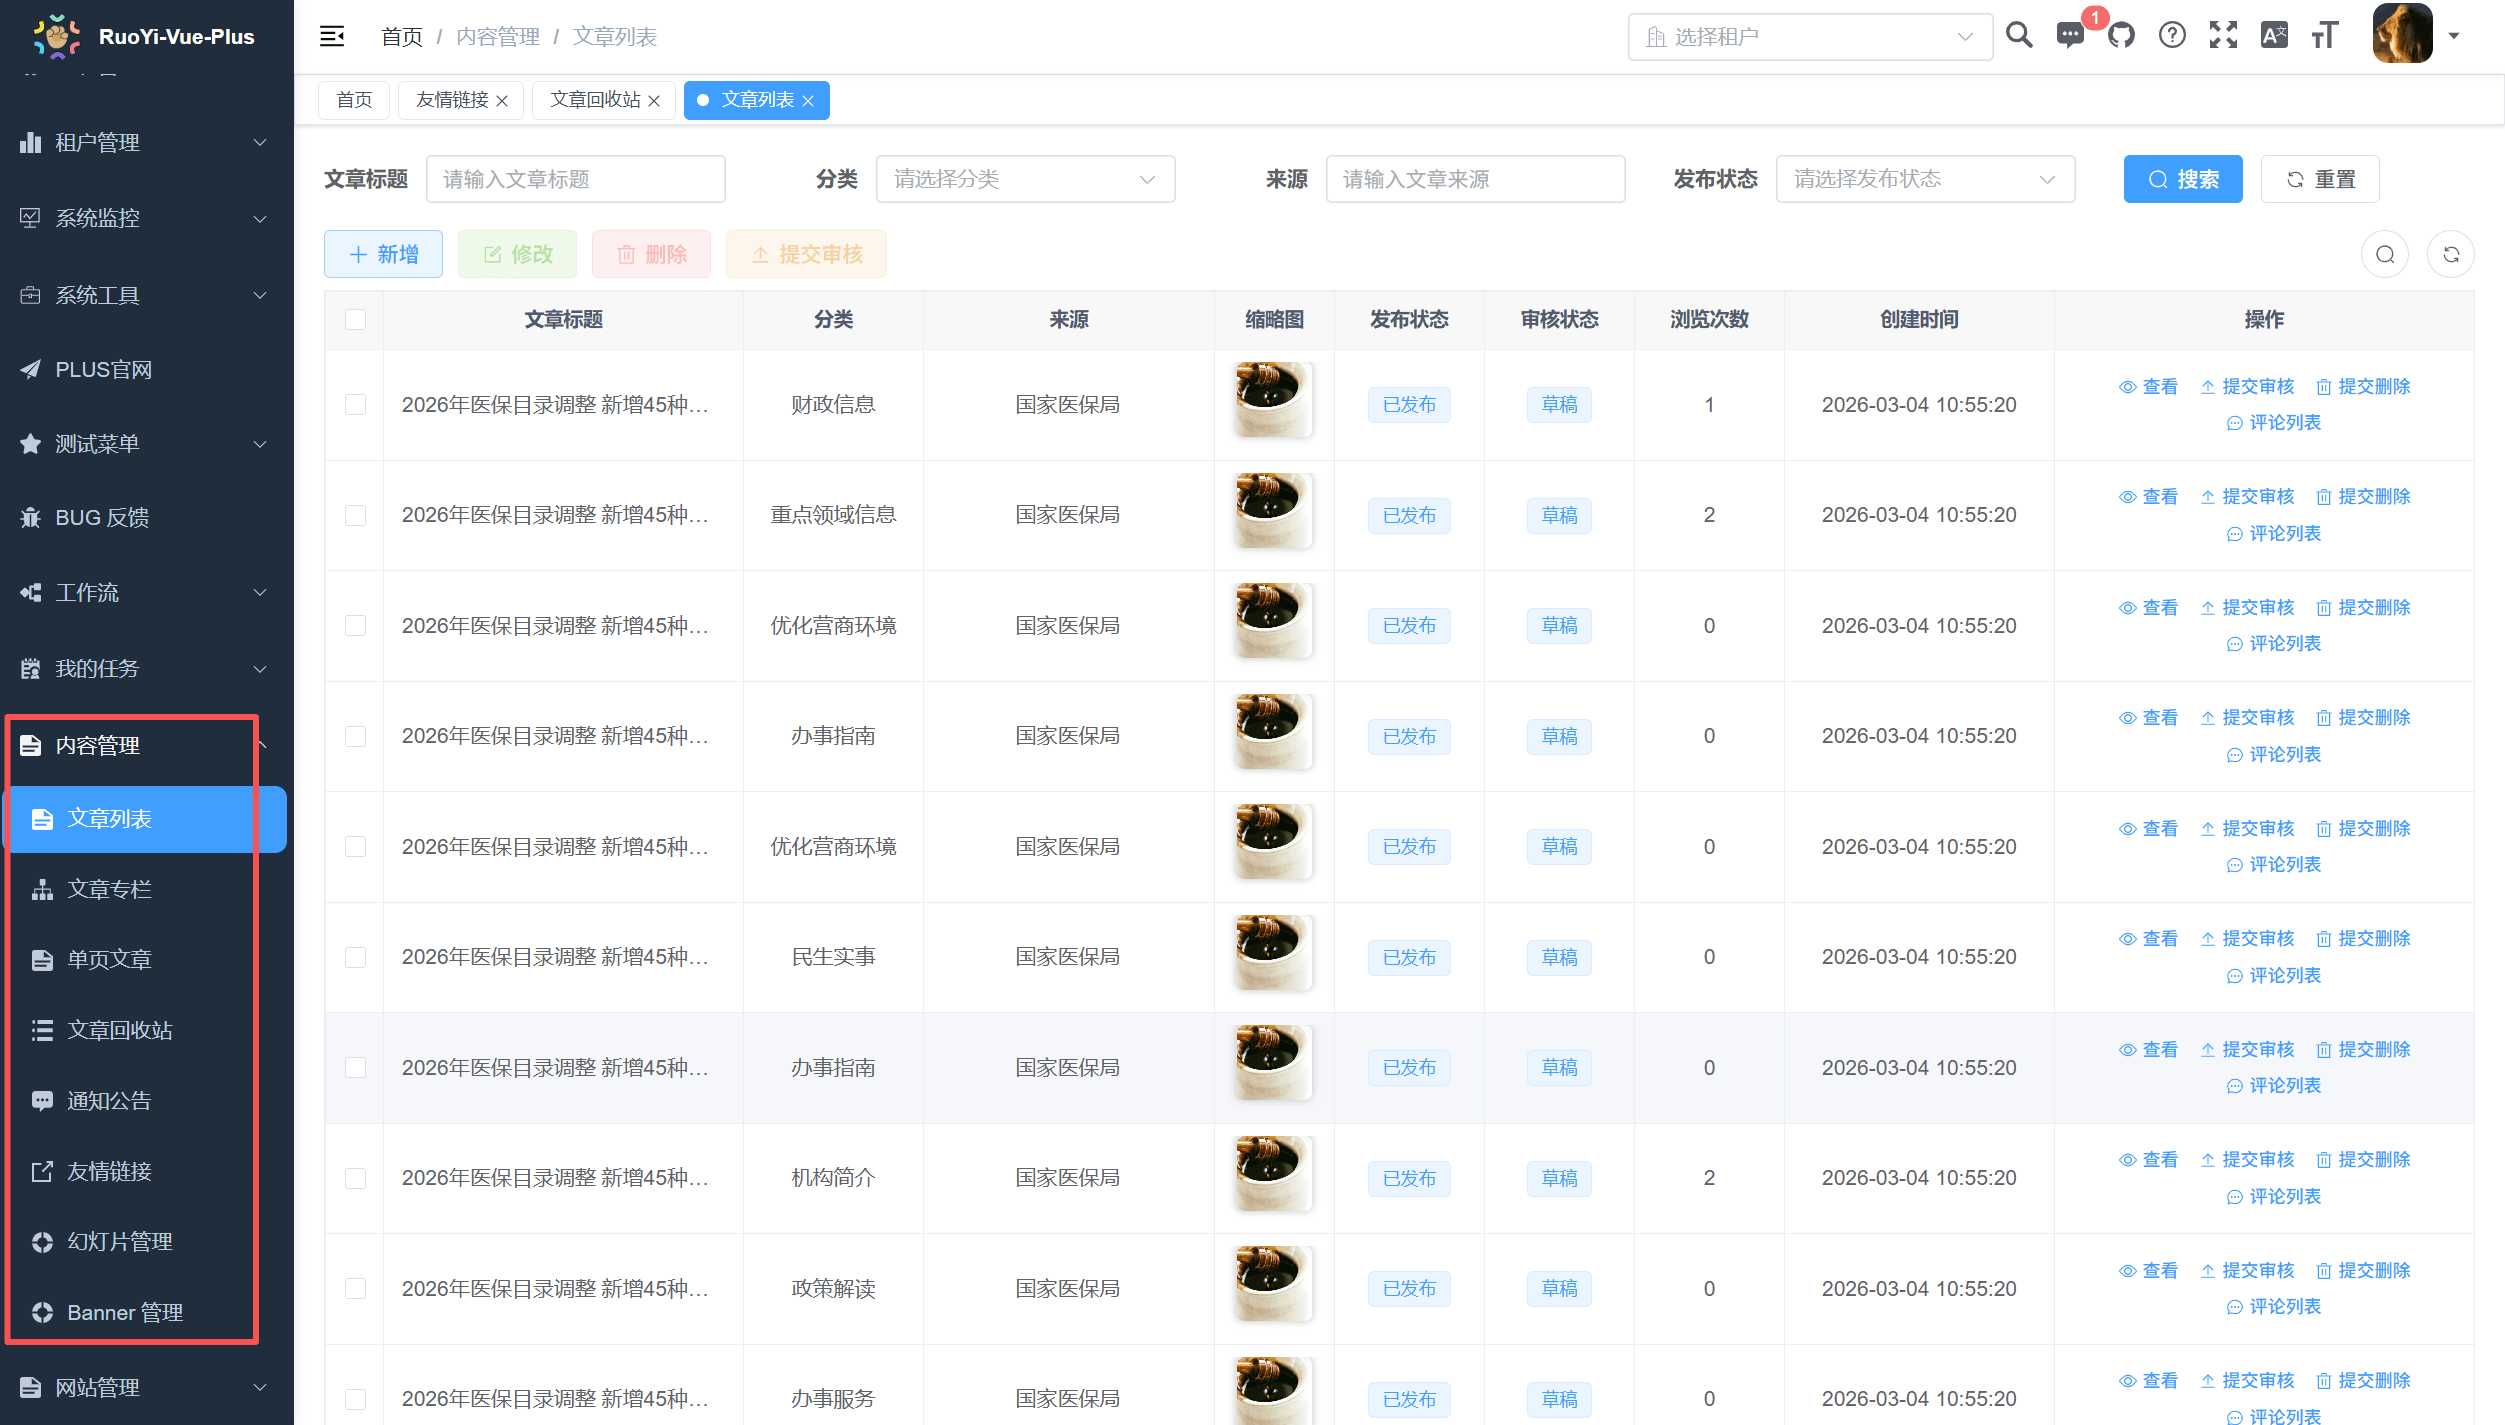Image resolution: width=2505 pixels, height=1425 pixels.
Task: Expand 工作流 in the sidebar
Action: pos(147,593)
